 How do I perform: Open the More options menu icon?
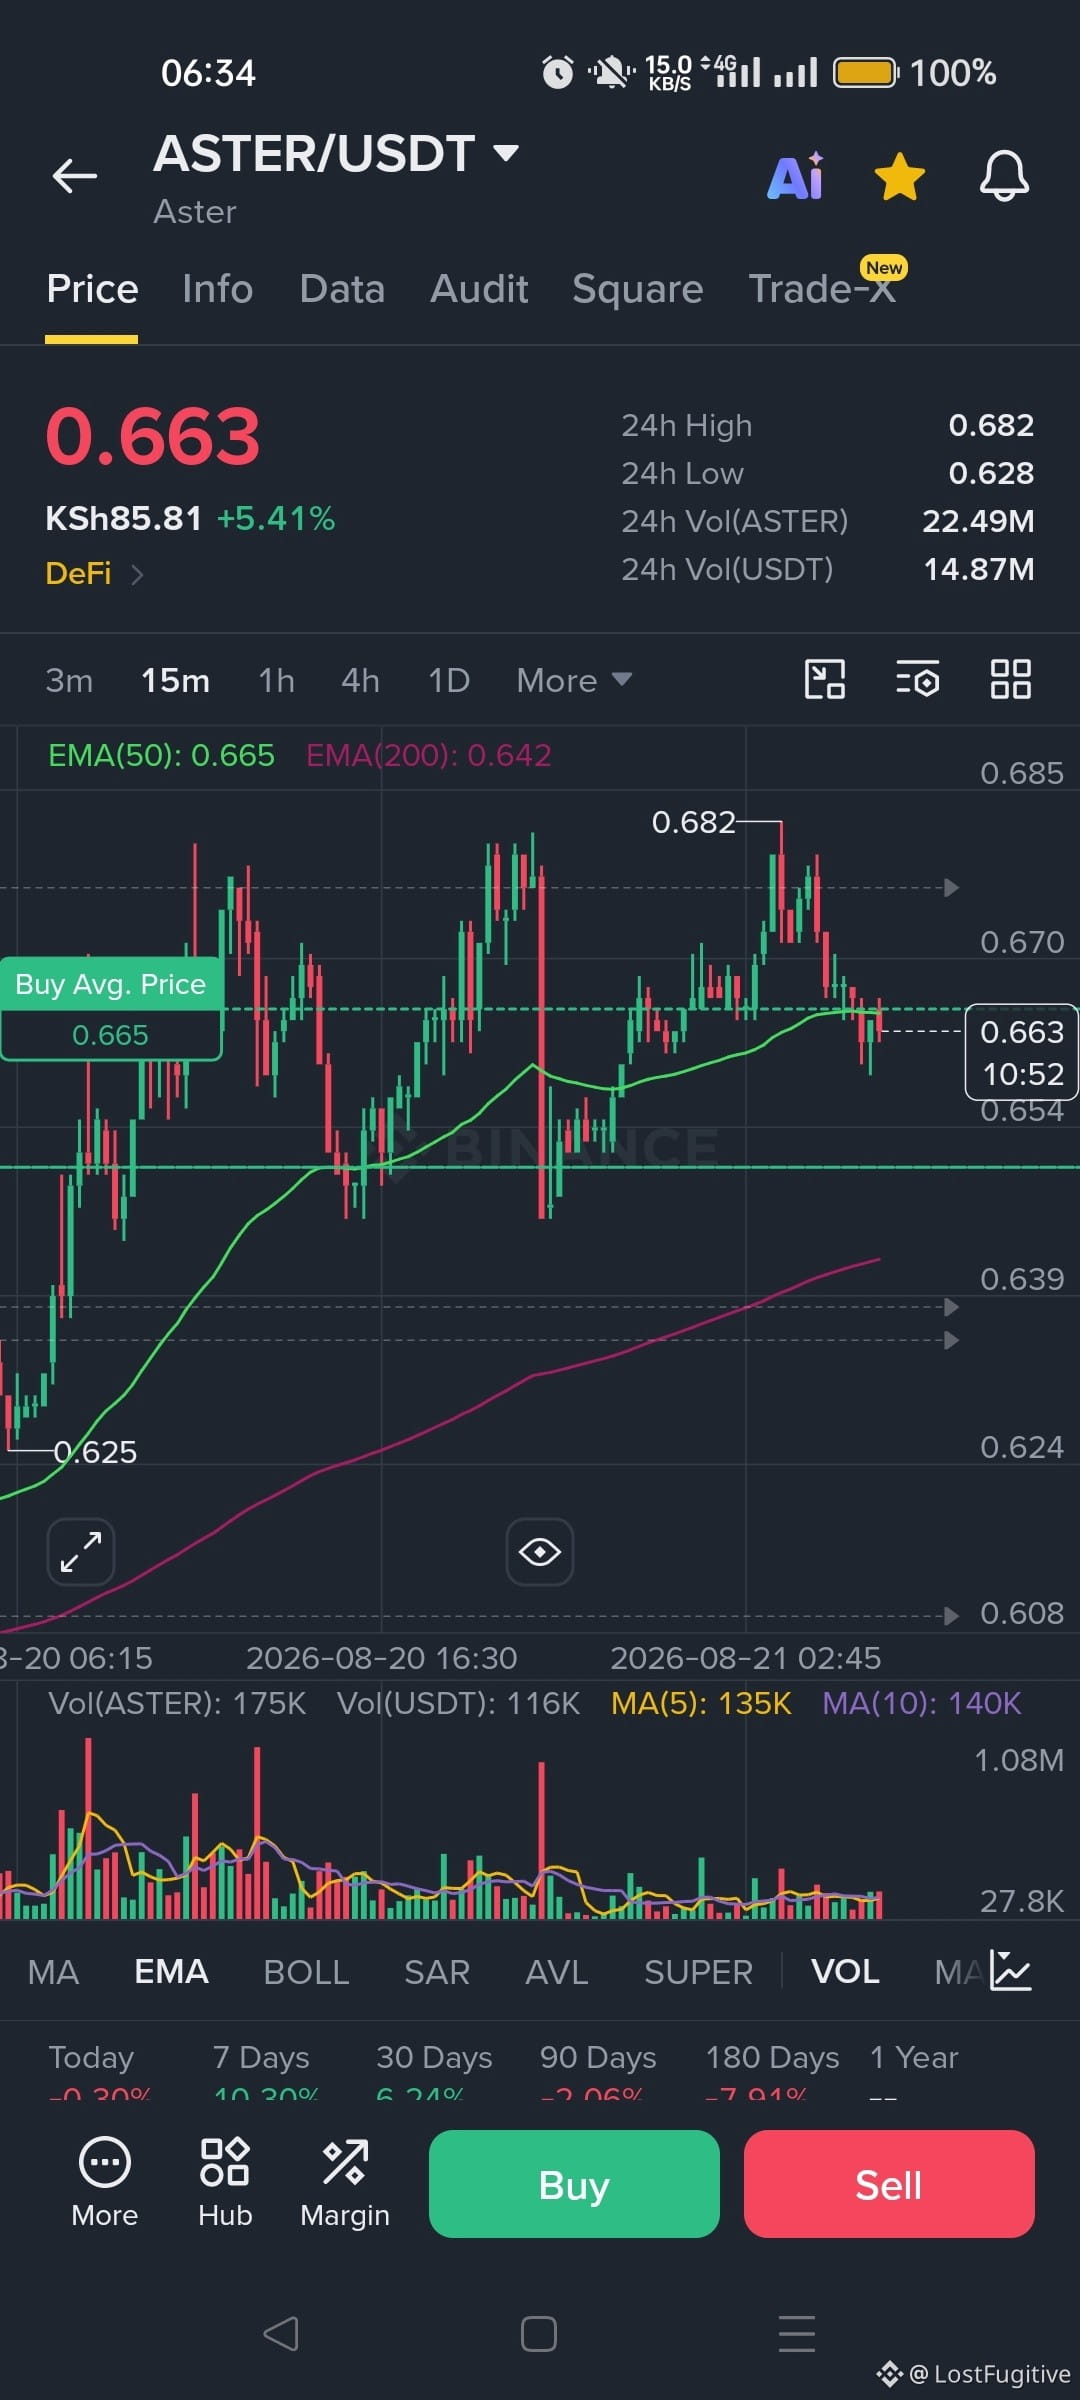[x=105, y=2182]
